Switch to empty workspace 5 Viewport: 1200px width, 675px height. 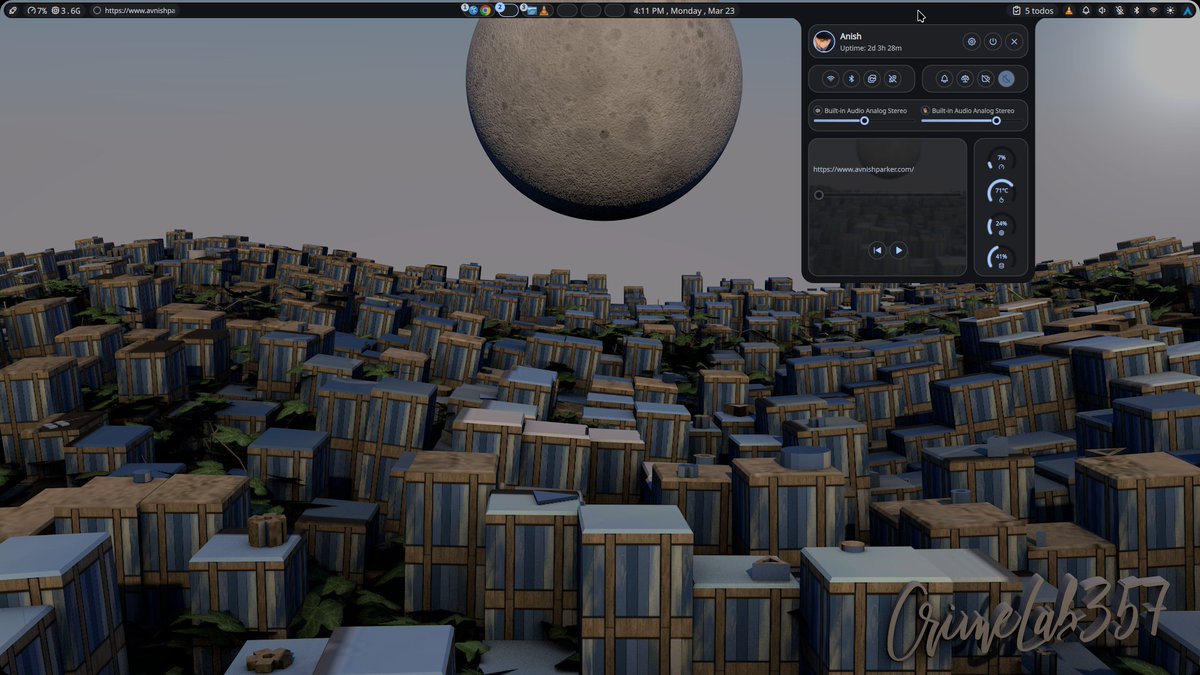tap(591, 10)
